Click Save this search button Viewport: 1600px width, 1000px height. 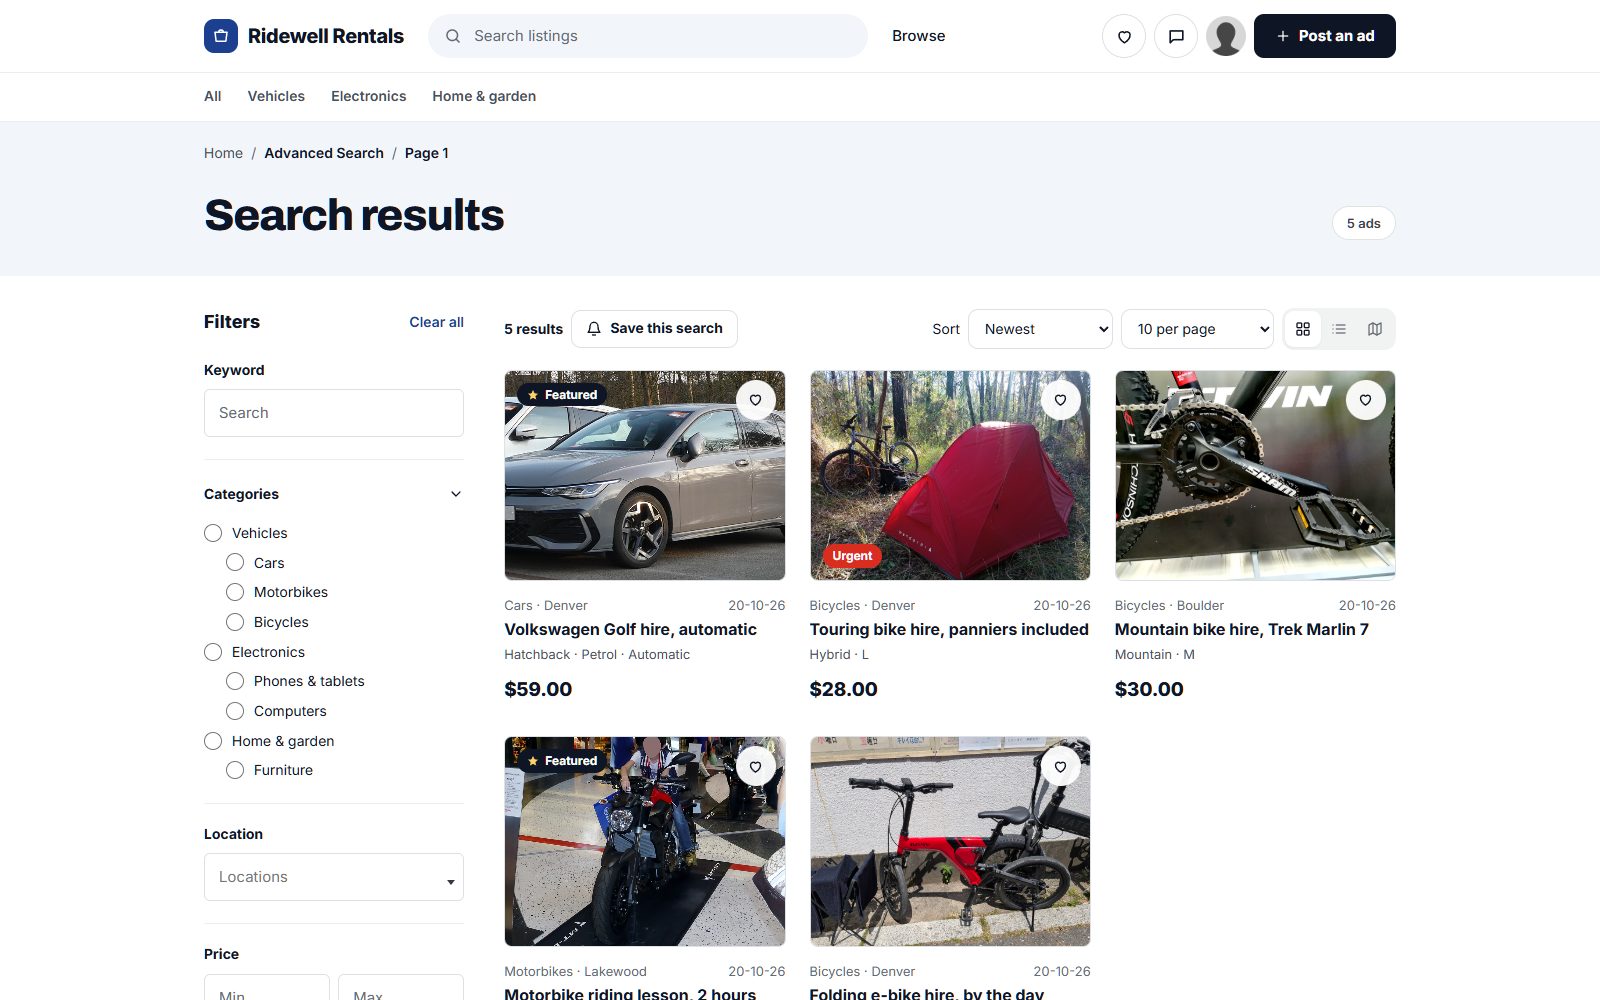[x=654, y=329]
